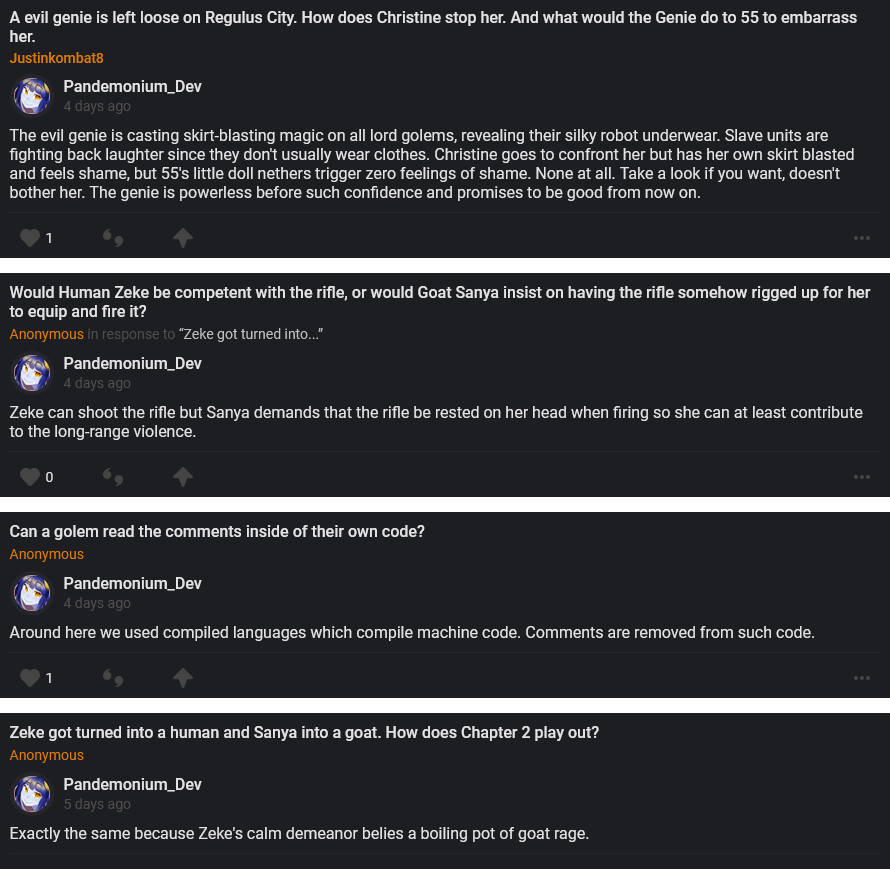Click Pandemonium_Dev avatar on goat rage answer
Screen dimensions: 890x869
click(32, 794)
